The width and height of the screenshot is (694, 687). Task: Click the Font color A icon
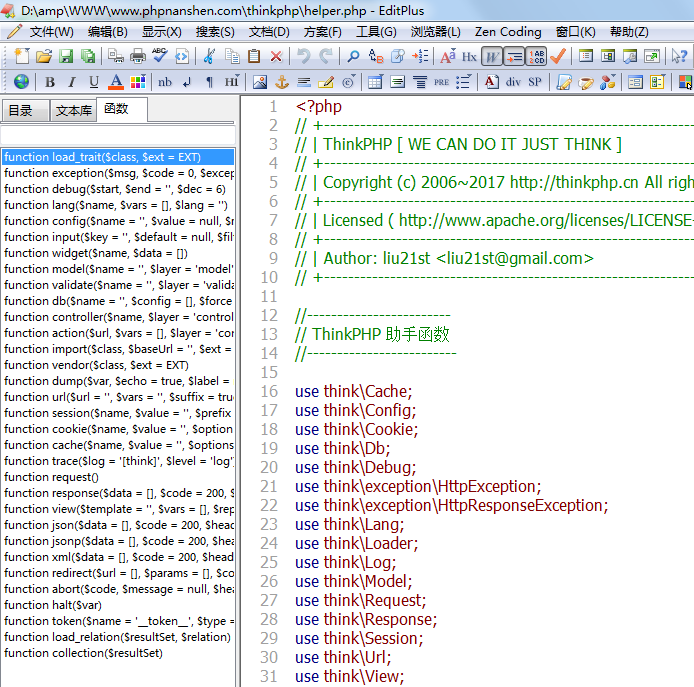116,82
